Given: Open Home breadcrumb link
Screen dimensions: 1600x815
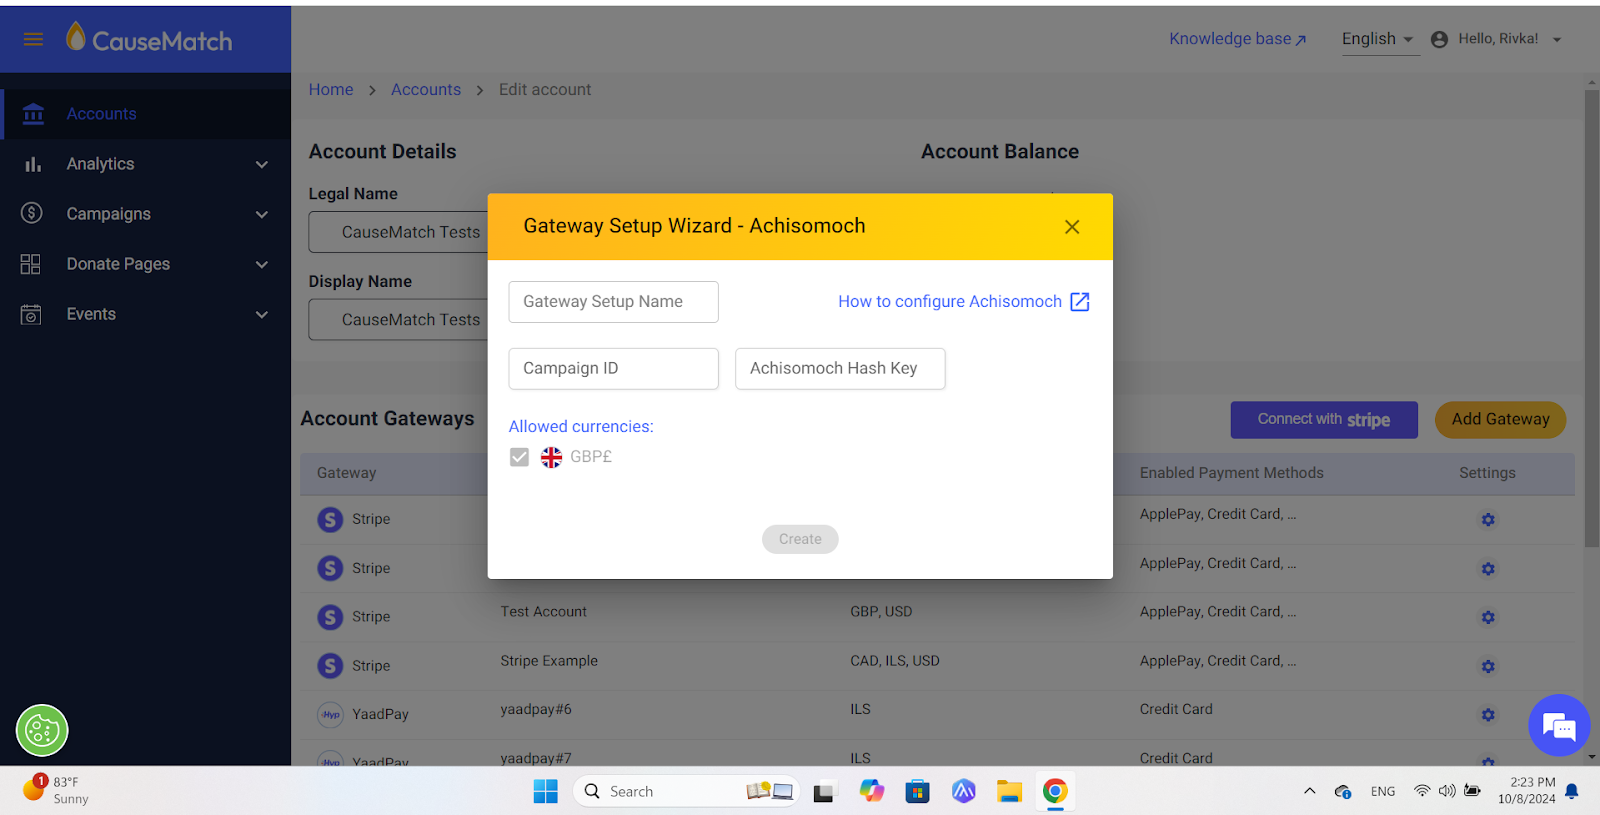Looking at the screenshot, I should (331, 90).
